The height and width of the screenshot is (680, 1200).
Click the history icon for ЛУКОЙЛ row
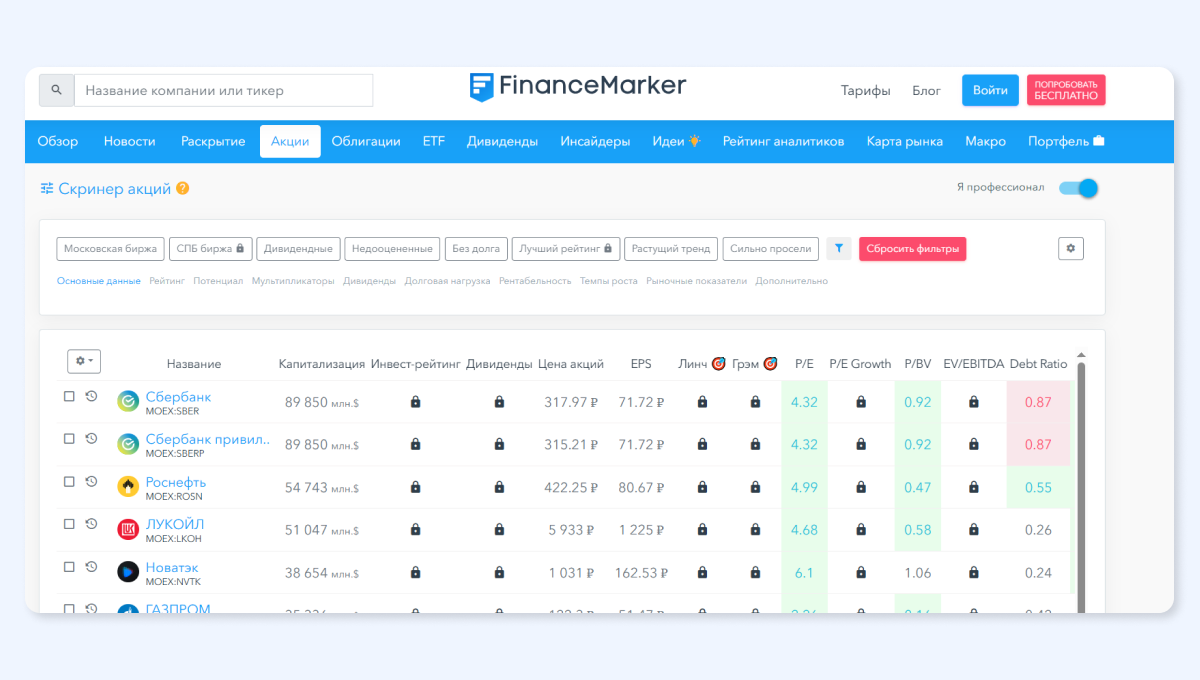[91, 523]
